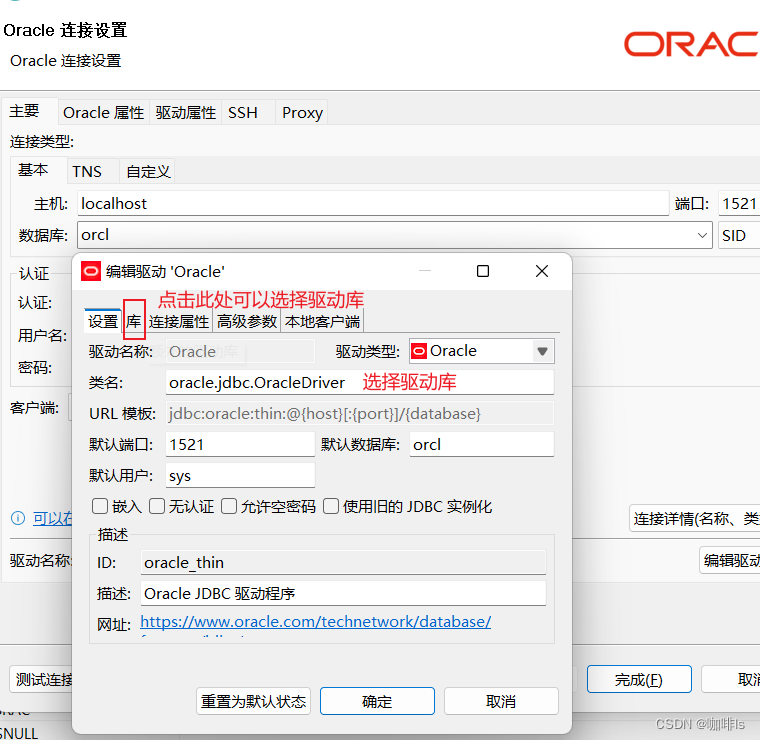The image size is (760, 740).
Task: Switch to the 驱动属性 tab
Action: pos(186,112)
